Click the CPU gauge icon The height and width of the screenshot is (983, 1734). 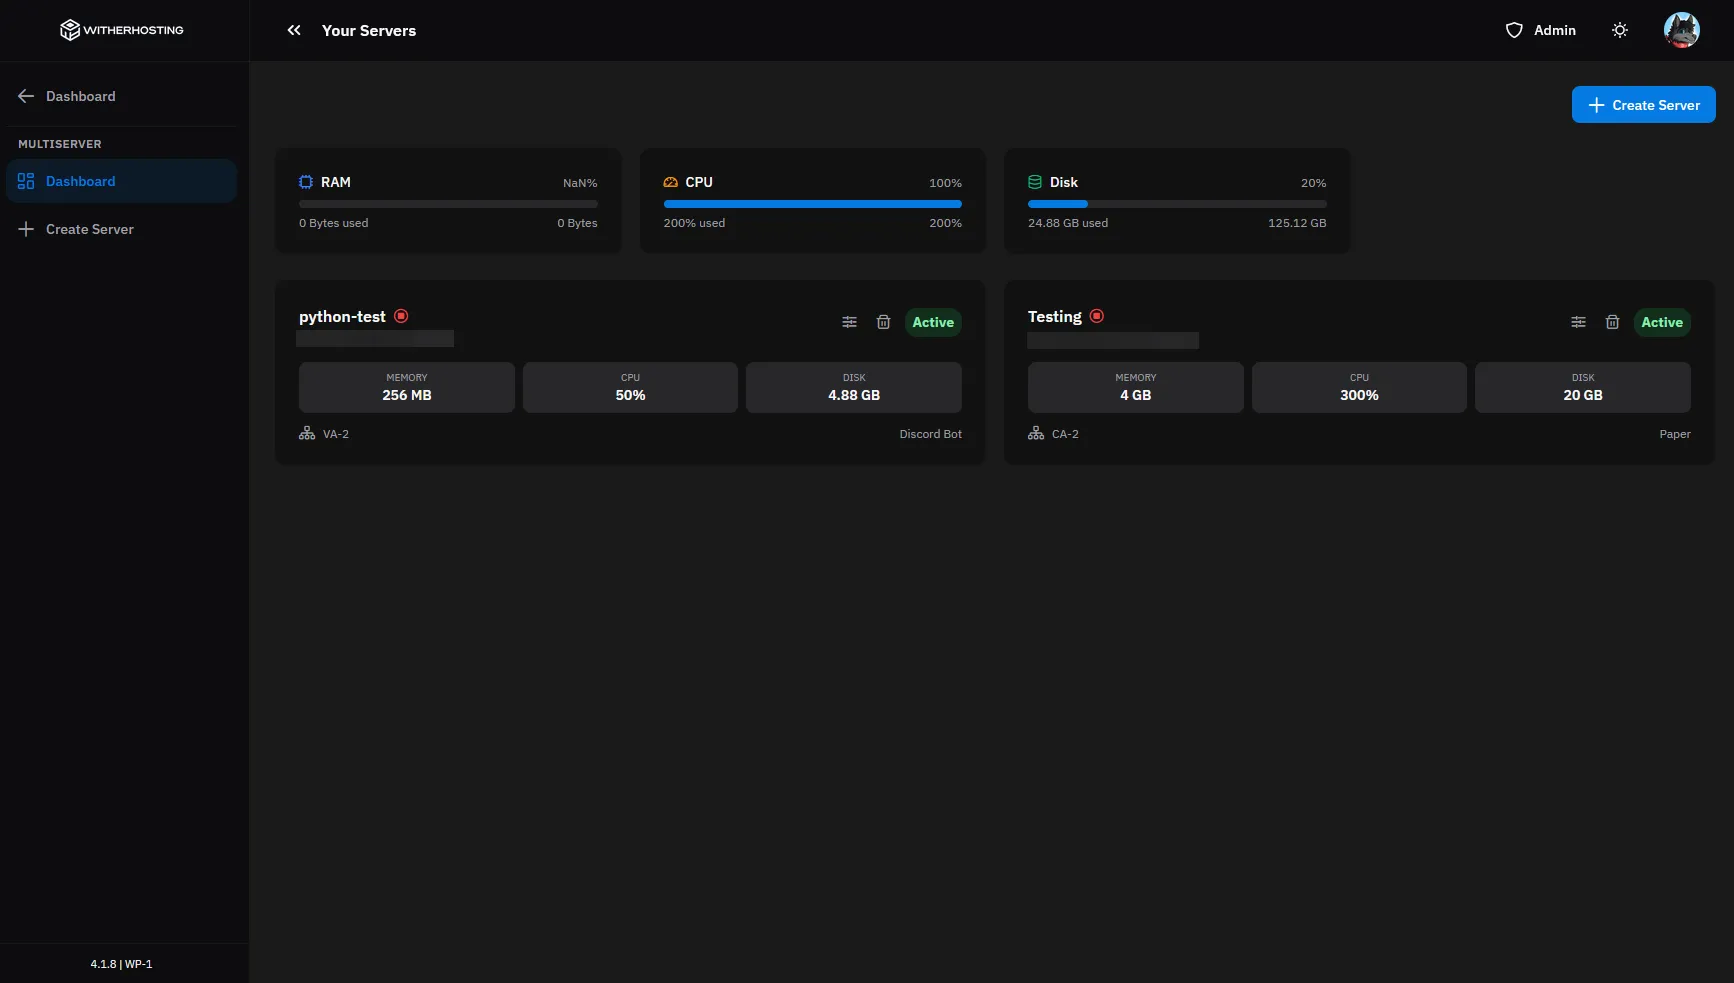coord(671,182)
